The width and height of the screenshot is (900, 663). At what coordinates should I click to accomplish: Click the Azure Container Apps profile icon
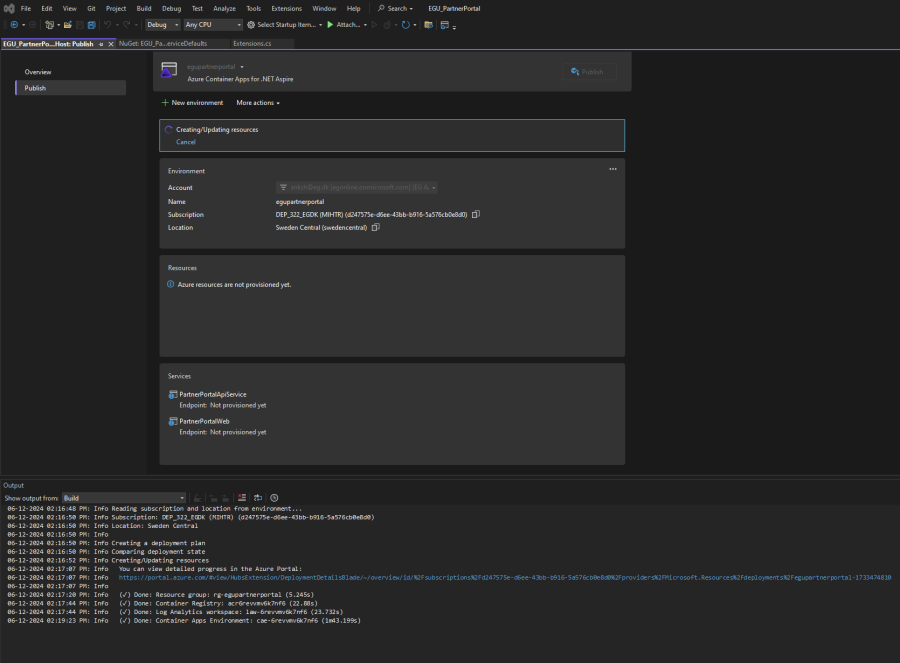click(169, 70)
